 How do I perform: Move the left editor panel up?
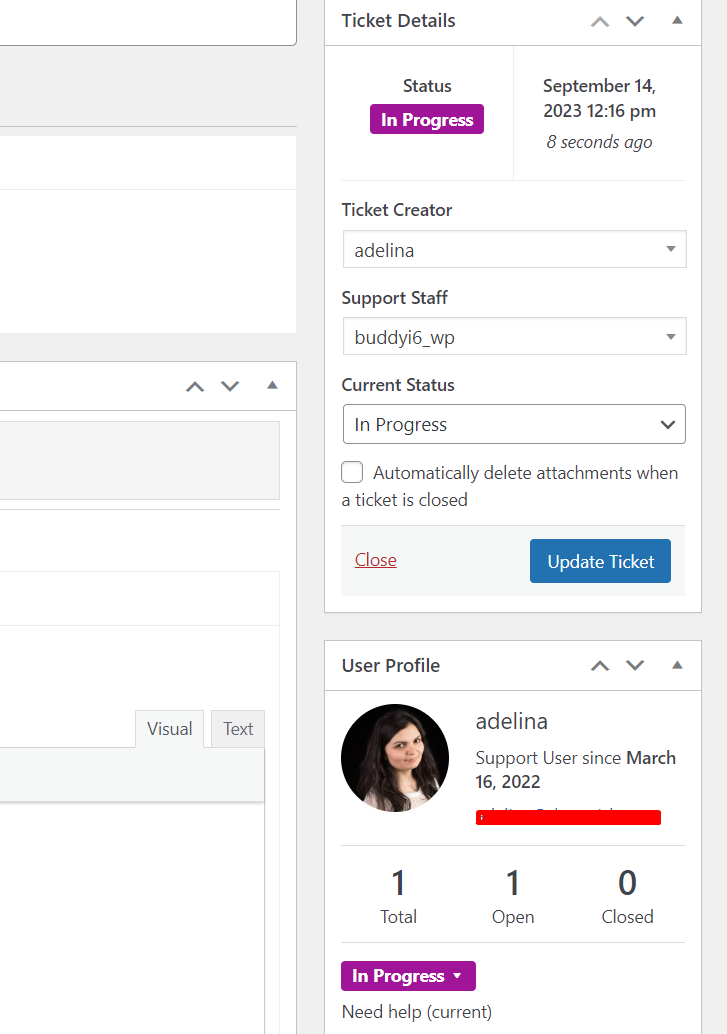pyautogui.click(x=196, y=386)
